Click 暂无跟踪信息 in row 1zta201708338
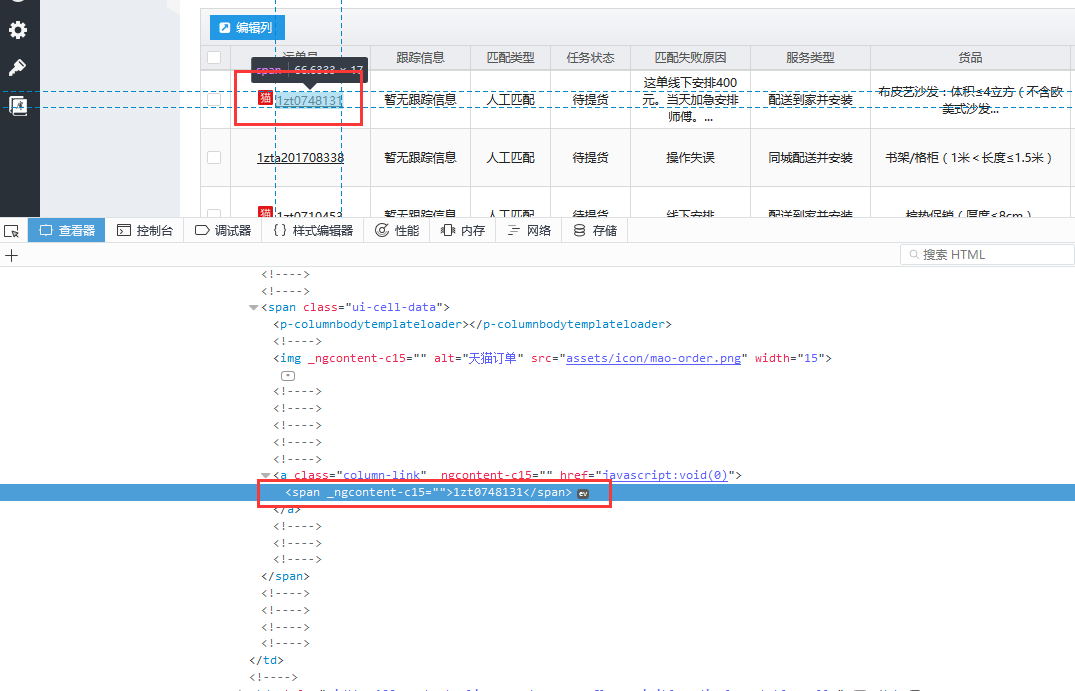The width and height of the screenshot is (1075, 691). pyautogui.click(x=420, y=158)
